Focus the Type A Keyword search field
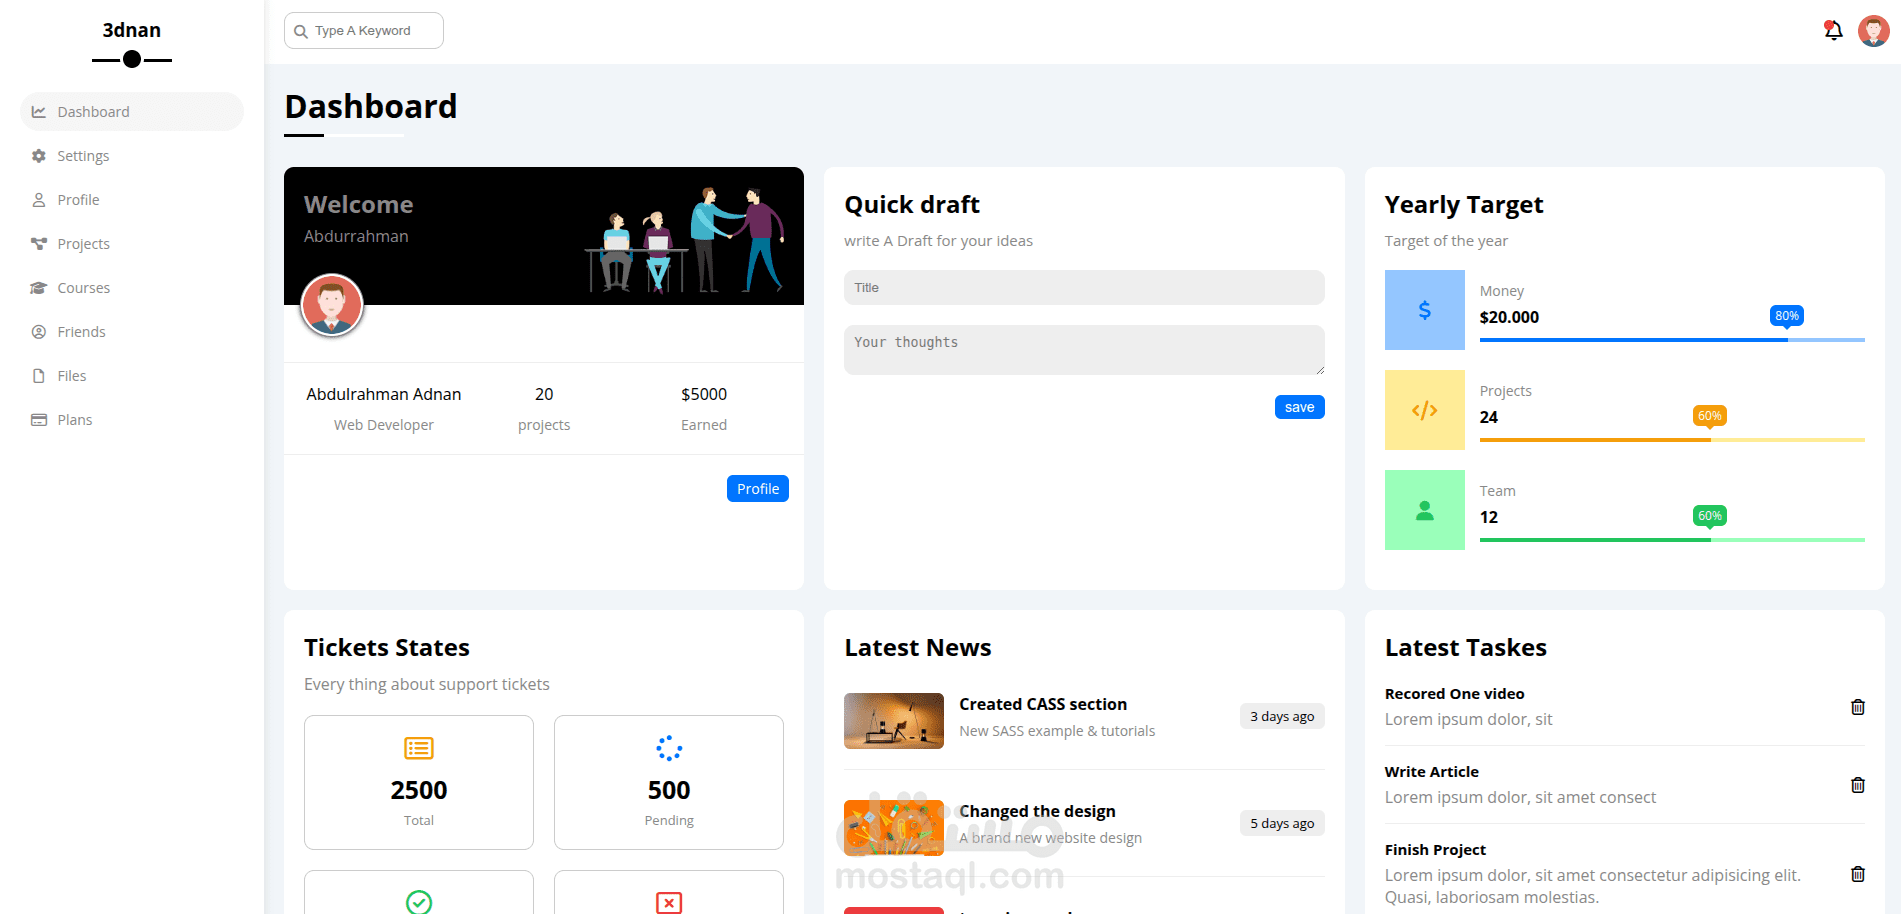 click(x=364, y=31)
